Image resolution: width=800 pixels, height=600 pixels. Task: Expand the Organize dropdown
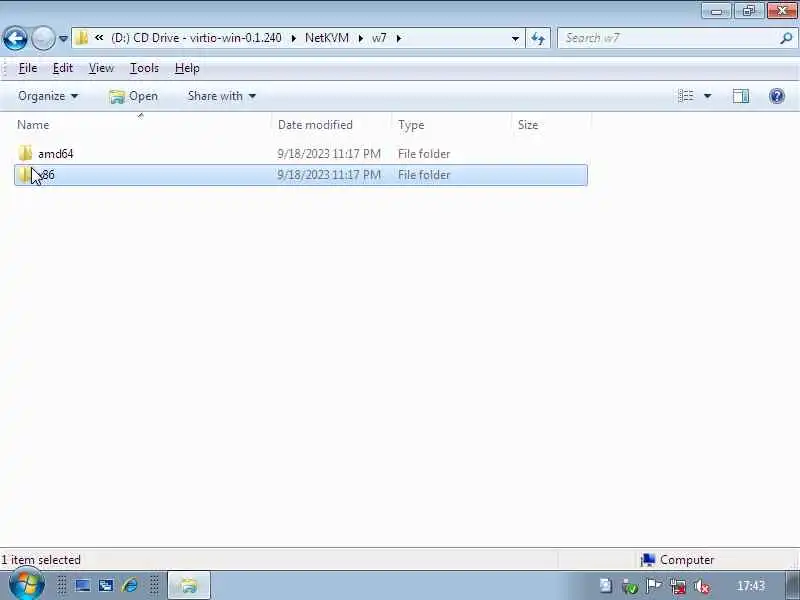(x=48, y=96)
